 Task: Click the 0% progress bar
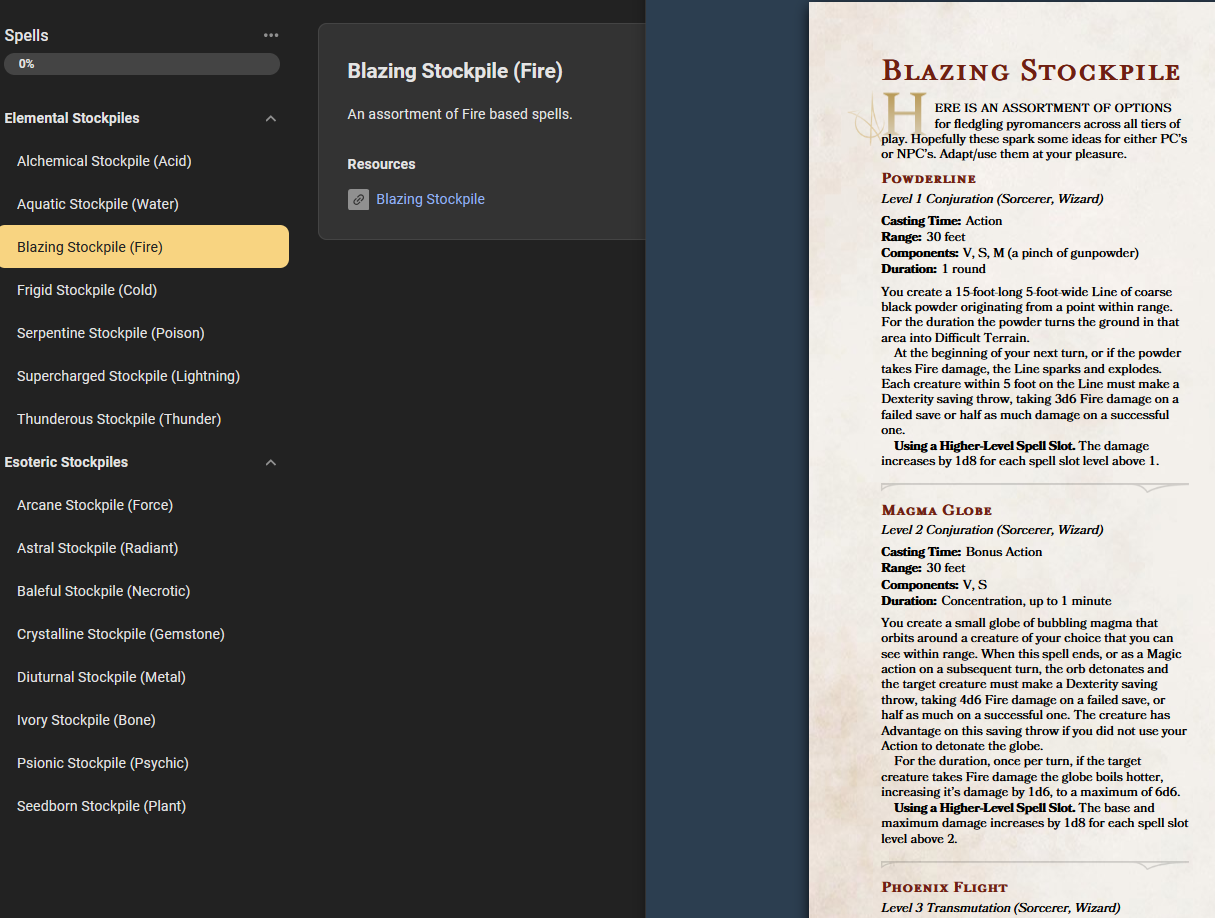click(x=142, y=64)
